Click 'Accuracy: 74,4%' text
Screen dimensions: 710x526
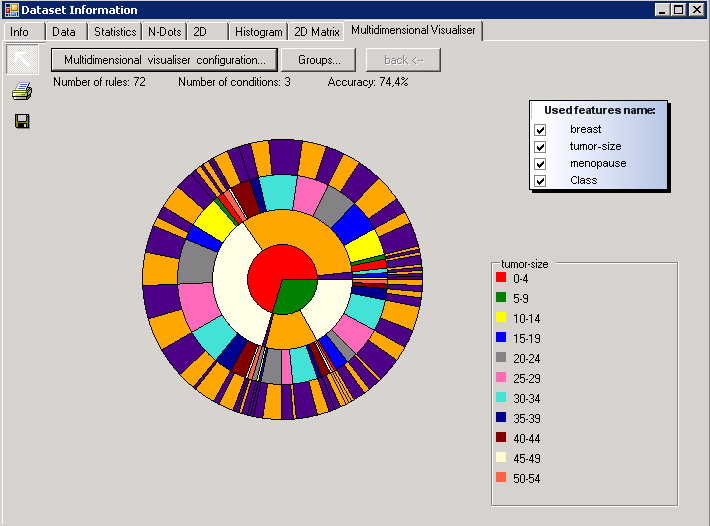click(x=368, y=82)
